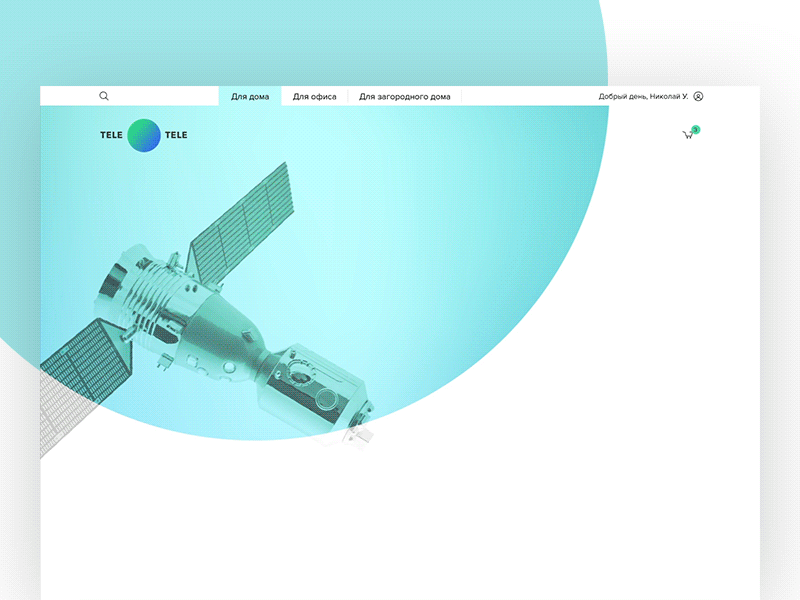Click the search magnifier icon
The width and height of the screenshot is (800, 600).
coord(104,96)
